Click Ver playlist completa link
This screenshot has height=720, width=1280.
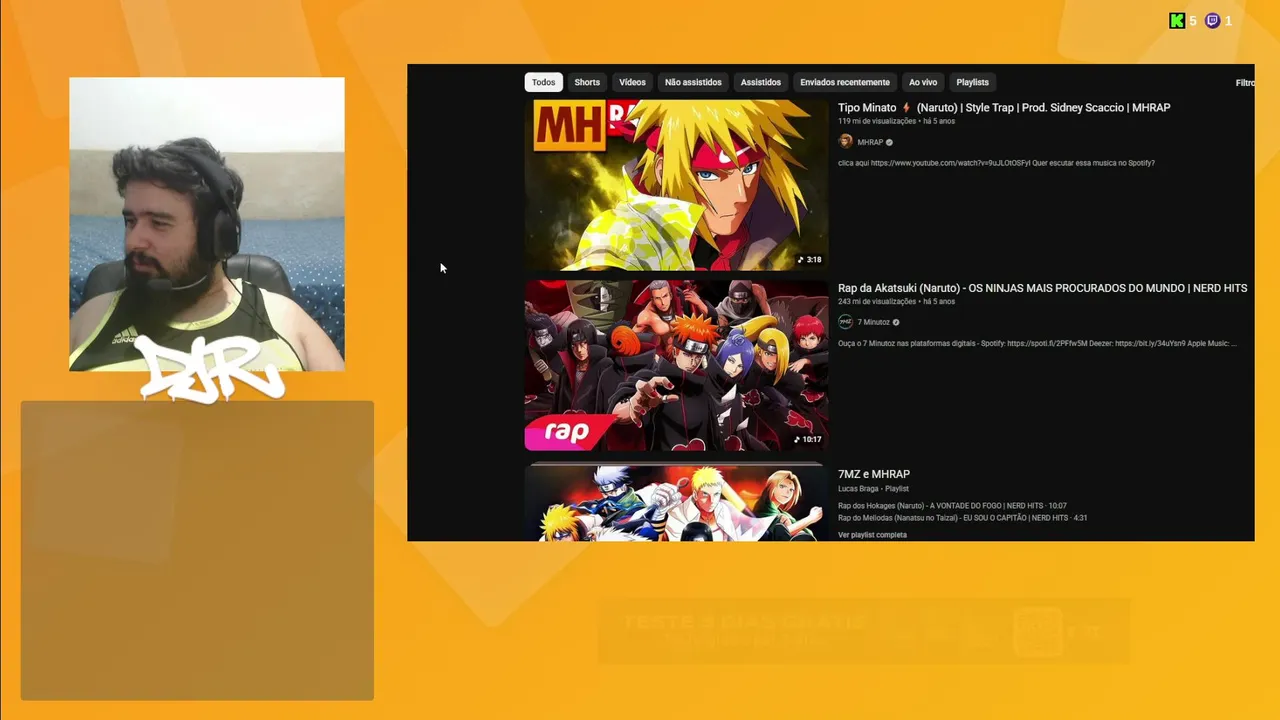[x=872, y=535]
